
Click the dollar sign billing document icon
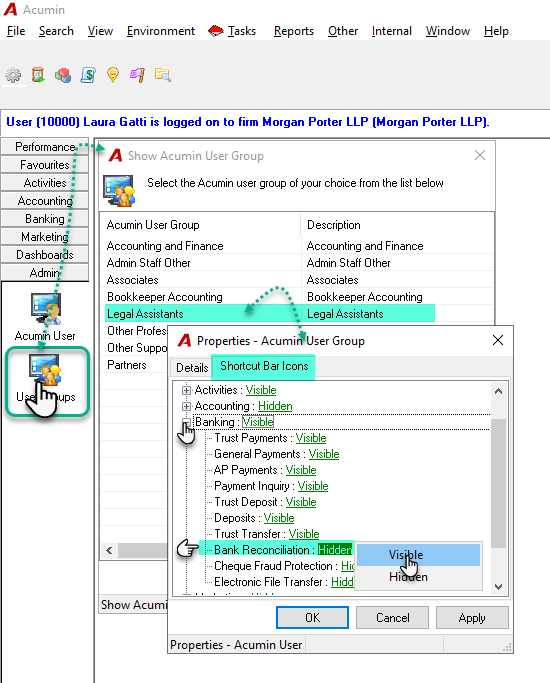click(88, 75)
